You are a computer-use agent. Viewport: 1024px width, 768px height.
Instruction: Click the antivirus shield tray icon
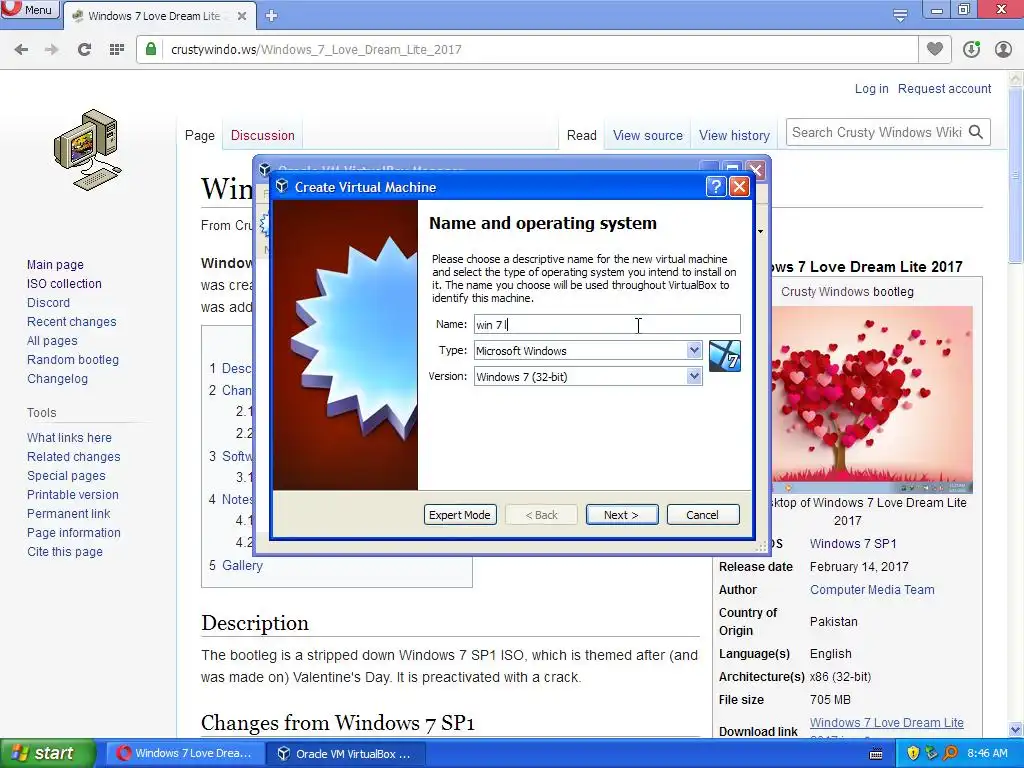pyautogui.click(x=913, y=753)
